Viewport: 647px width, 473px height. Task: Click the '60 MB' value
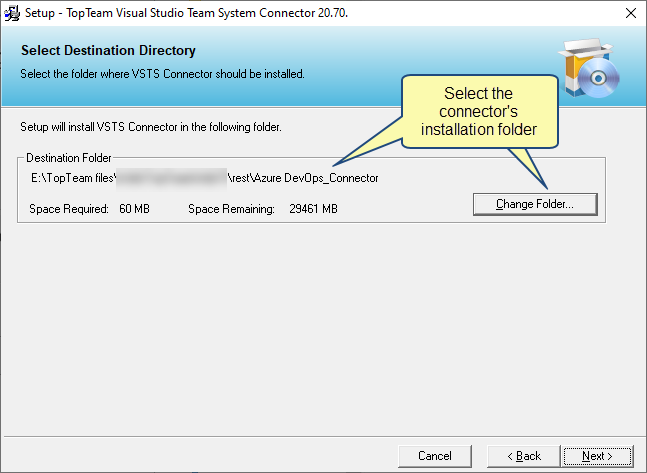point(135,209)
